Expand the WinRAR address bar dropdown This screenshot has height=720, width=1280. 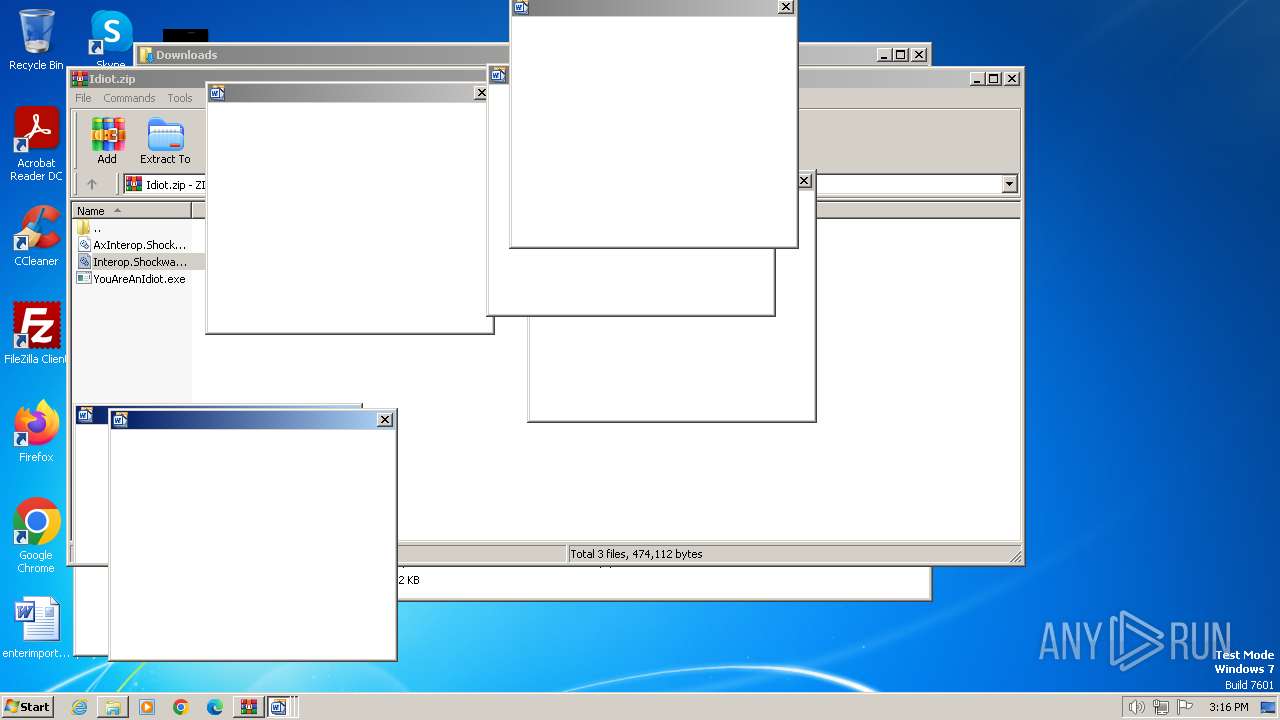pyautogui.click(x=1009, y=184)
